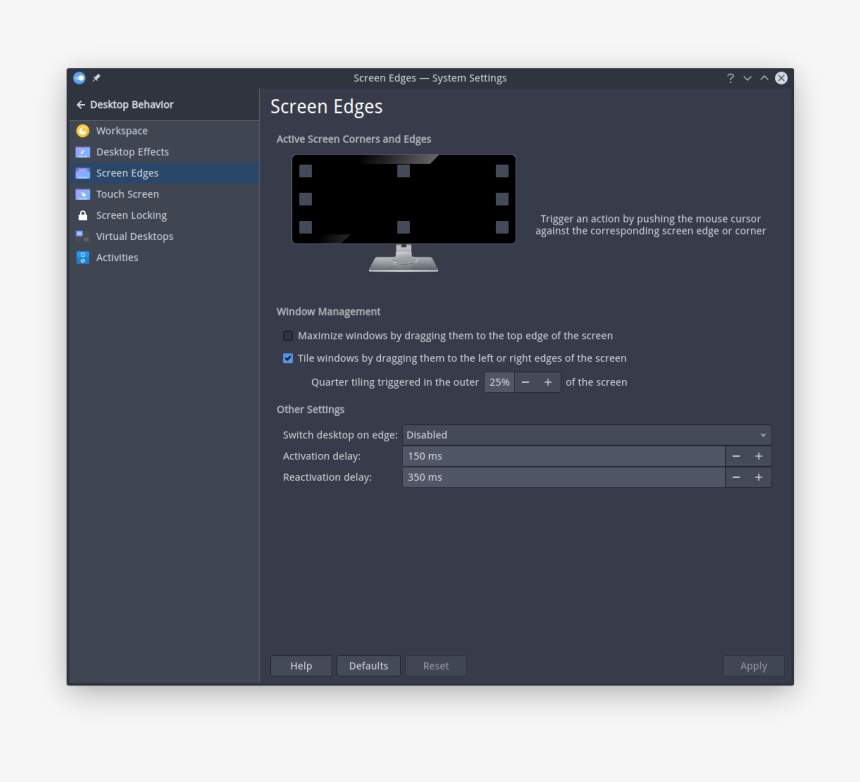Viewport: 860px width, 782px height.
Task: Click the Desktop Behavior header
Action: click(x=130, y=104)
